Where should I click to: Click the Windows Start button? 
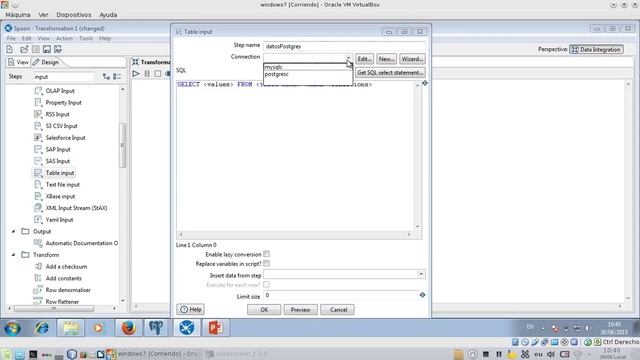12,328
